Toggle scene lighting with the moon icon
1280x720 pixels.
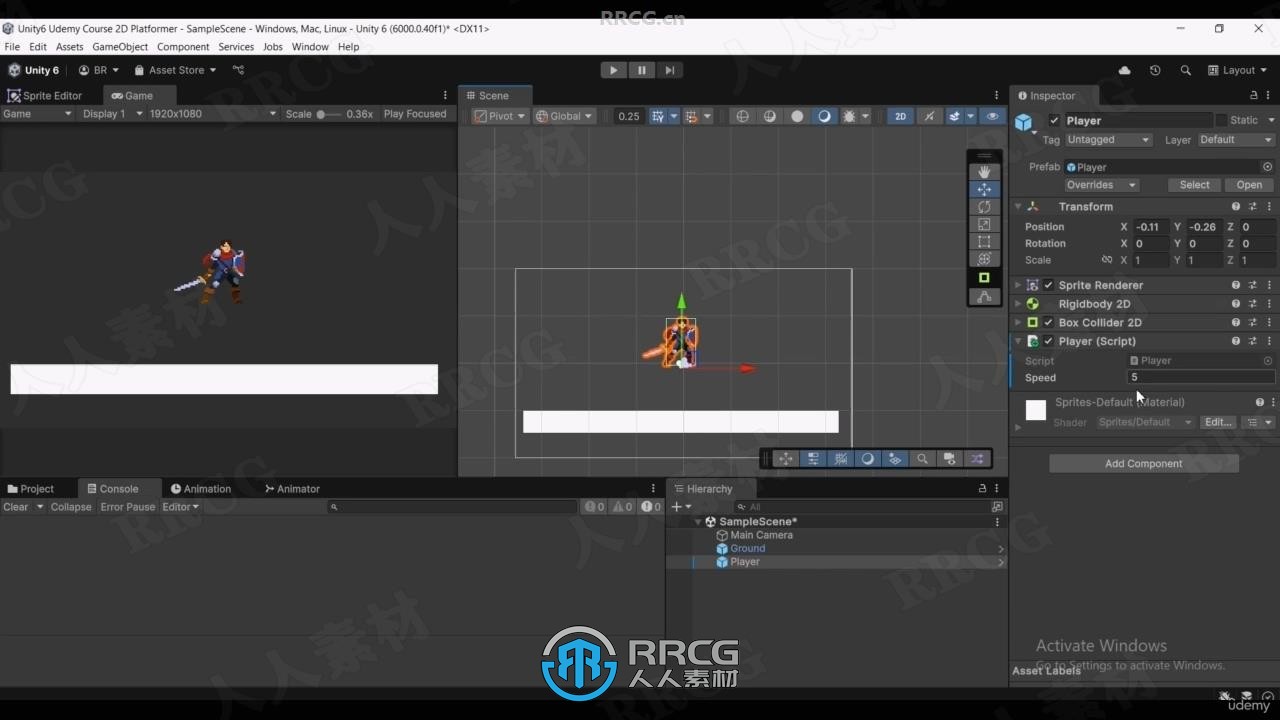(x=824, y=116)
